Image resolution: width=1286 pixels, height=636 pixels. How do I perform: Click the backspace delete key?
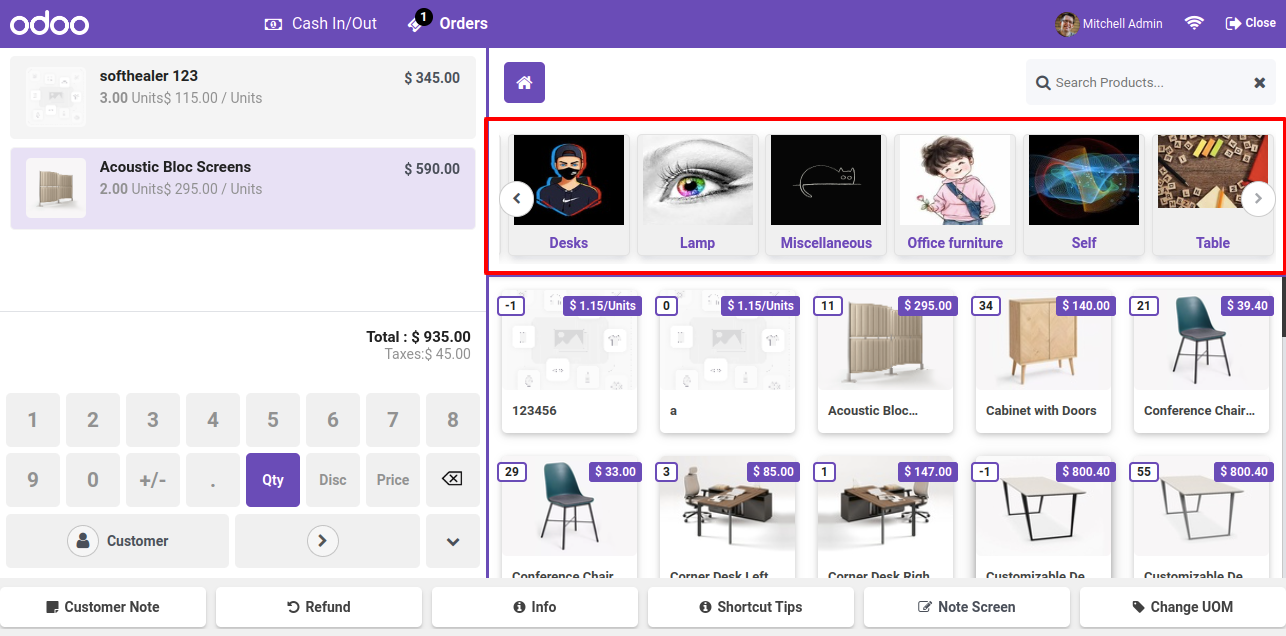[453, 480]
